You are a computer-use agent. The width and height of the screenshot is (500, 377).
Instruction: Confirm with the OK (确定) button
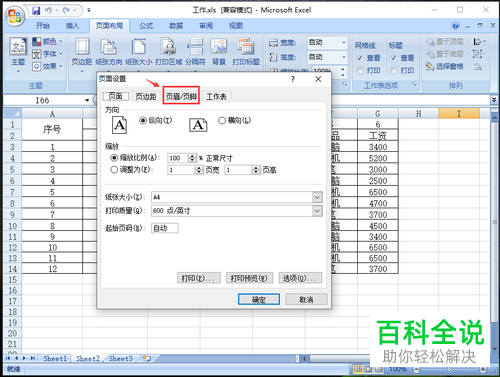click(x=259, y=299)
